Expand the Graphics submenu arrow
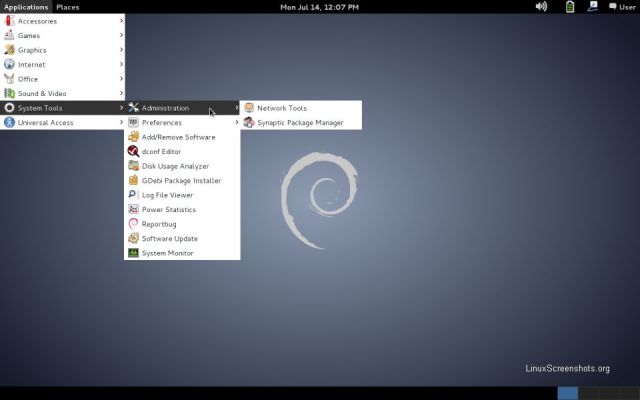 pos(121,50)
